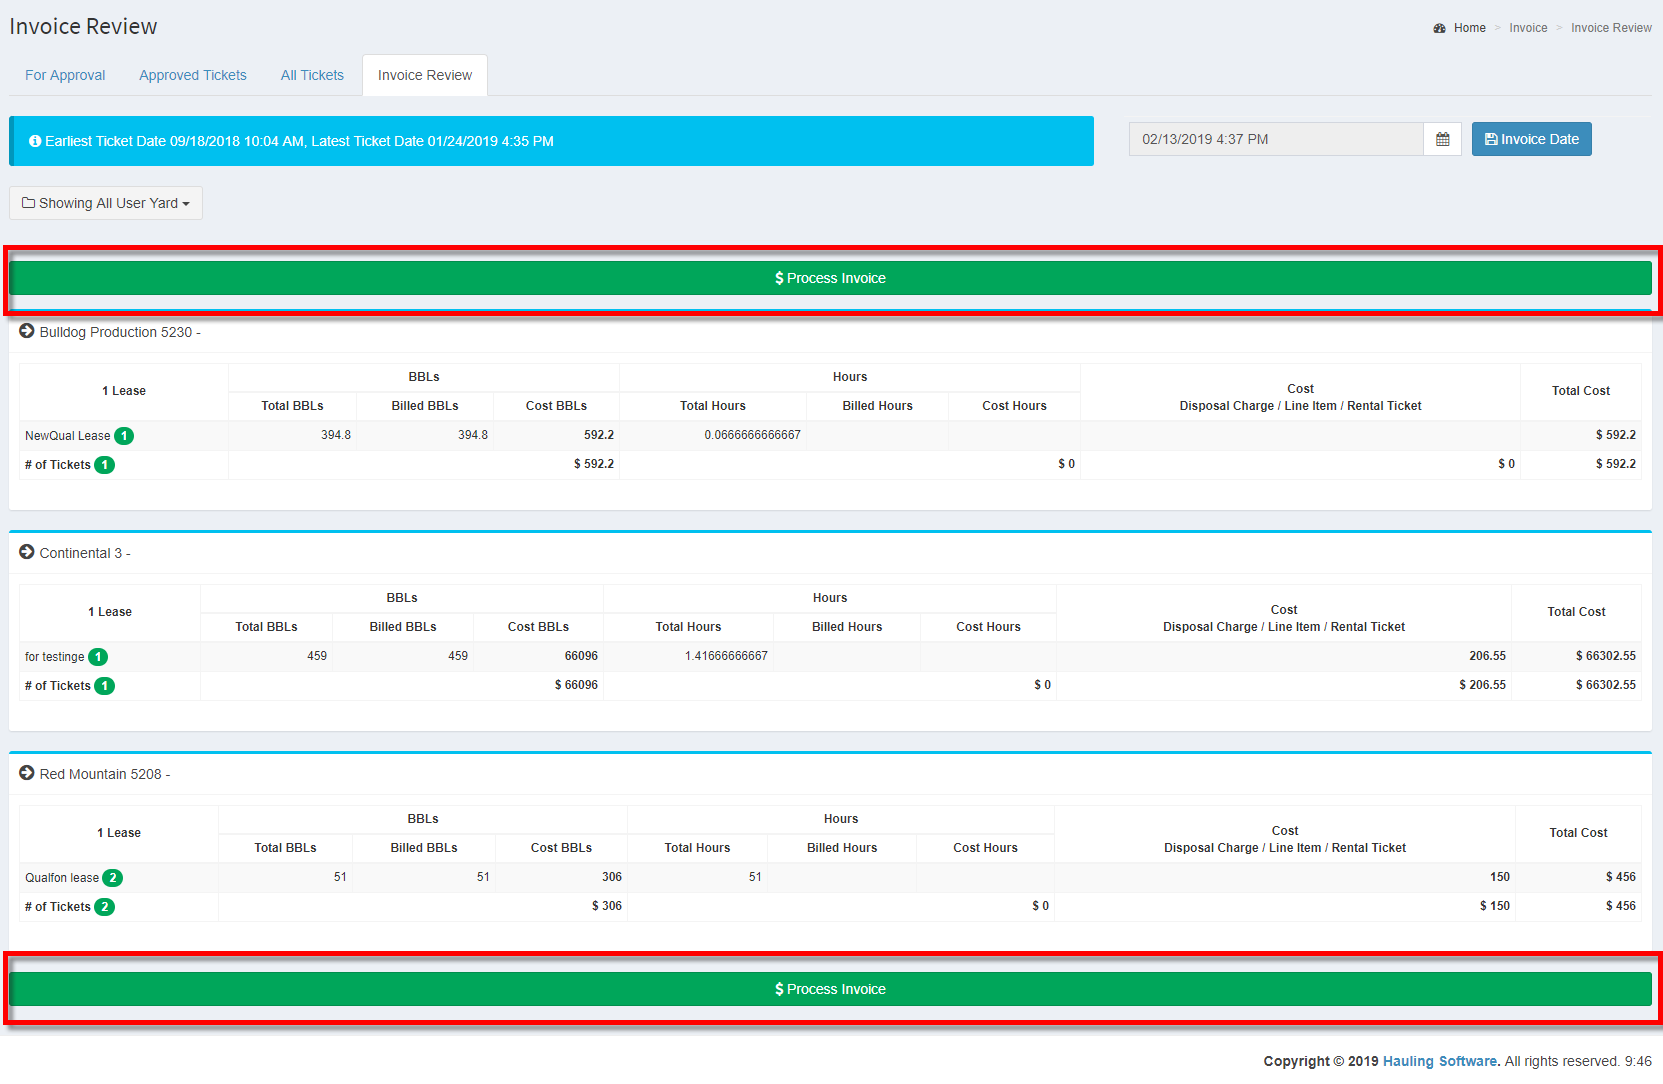The width and height of the screenshot is (1663, 1084).
Task: Open the calendar date picker icon
Action: click(1442, 139)
